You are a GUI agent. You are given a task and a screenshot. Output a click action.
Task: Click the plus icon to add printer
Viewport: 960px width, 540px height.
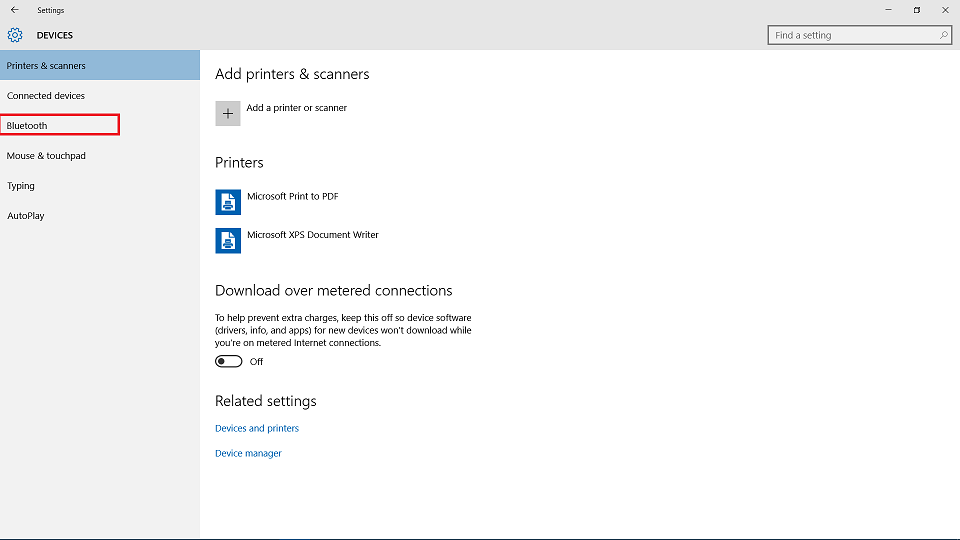tap(228, 113)
